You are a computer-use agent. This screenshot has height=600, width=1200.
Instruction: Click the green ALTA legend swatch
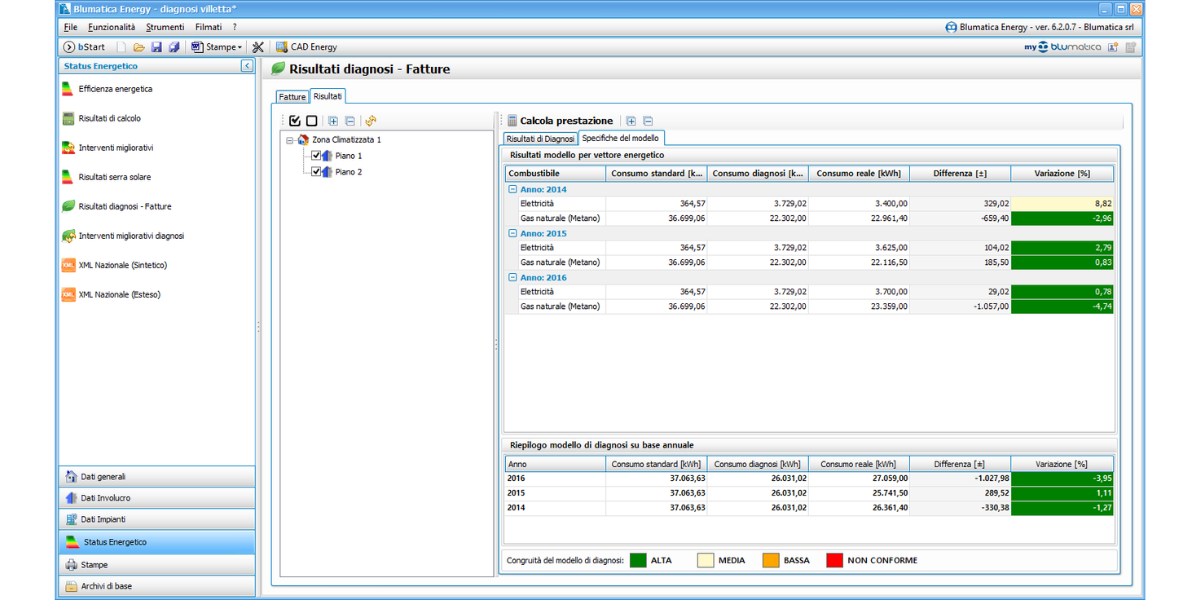coord(637,560)
